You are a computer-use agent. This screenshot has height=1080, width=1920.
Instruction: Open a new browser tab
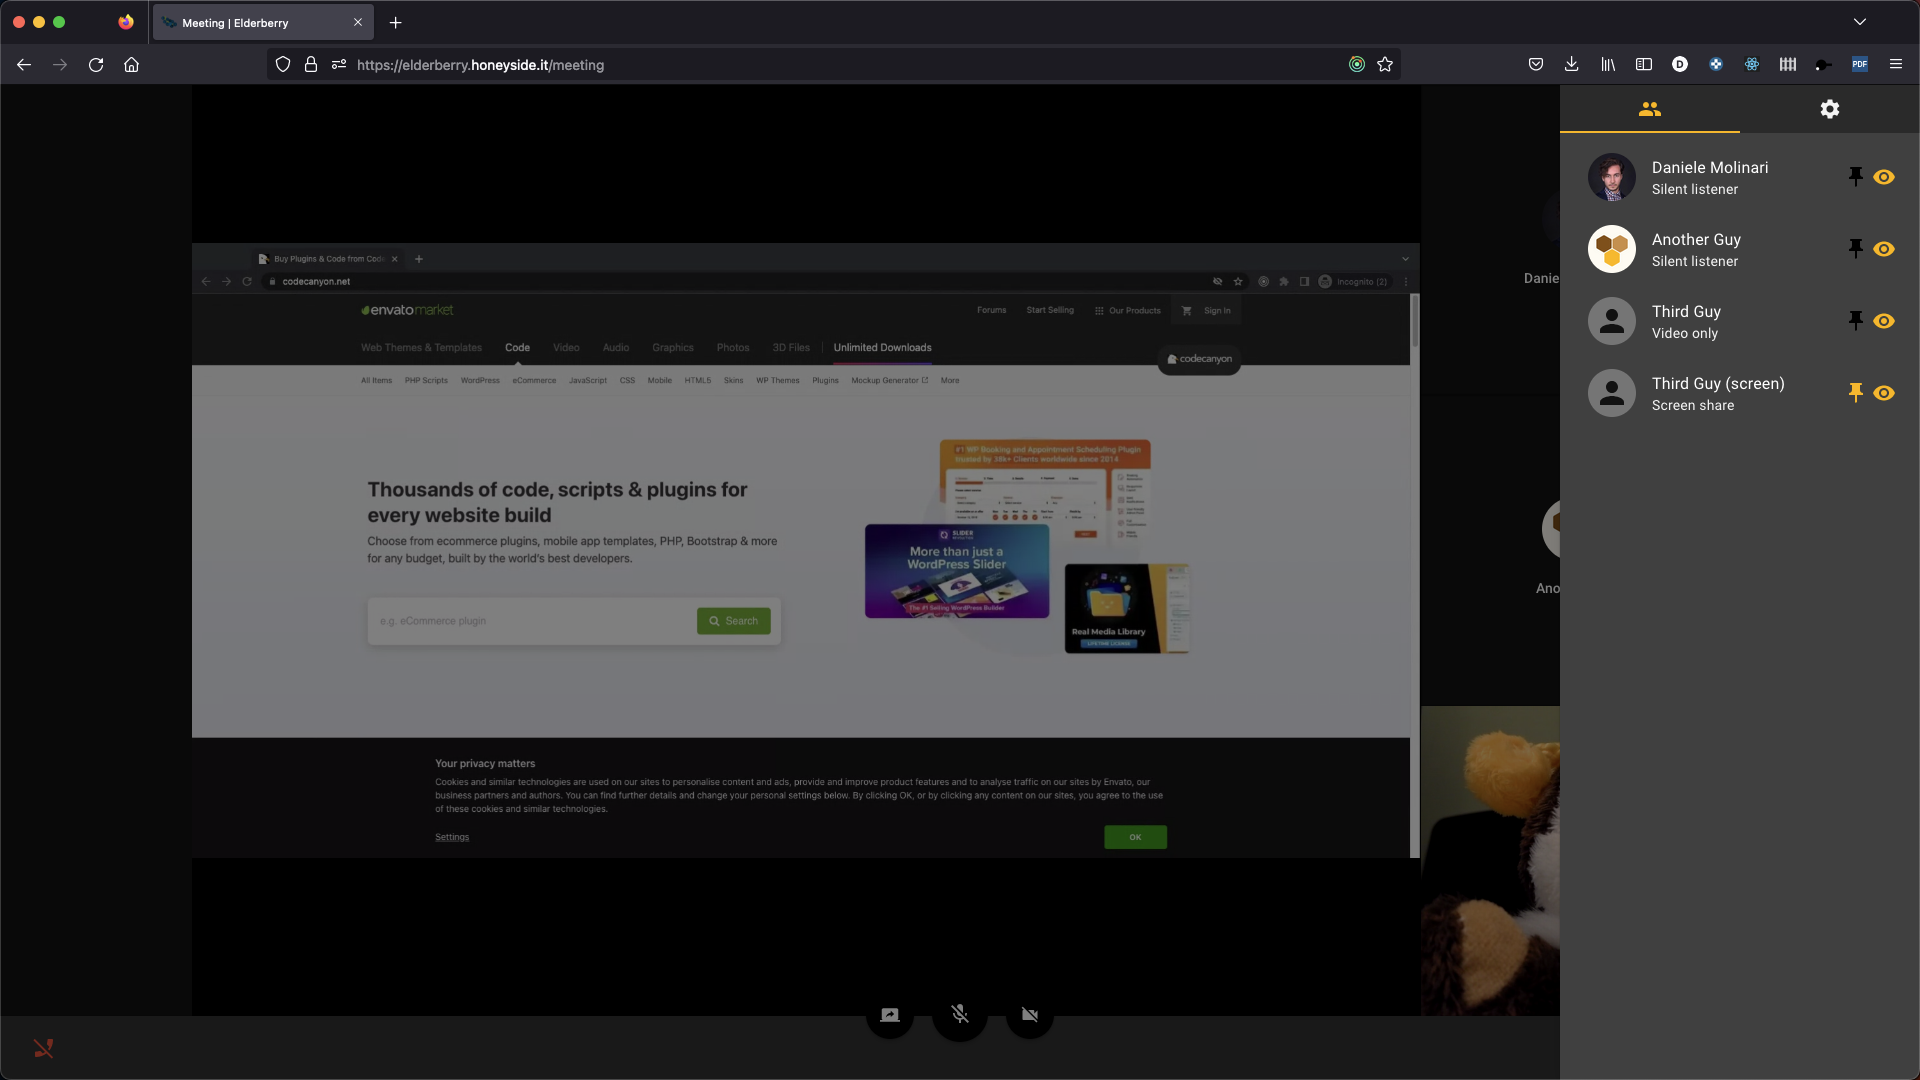394,22
